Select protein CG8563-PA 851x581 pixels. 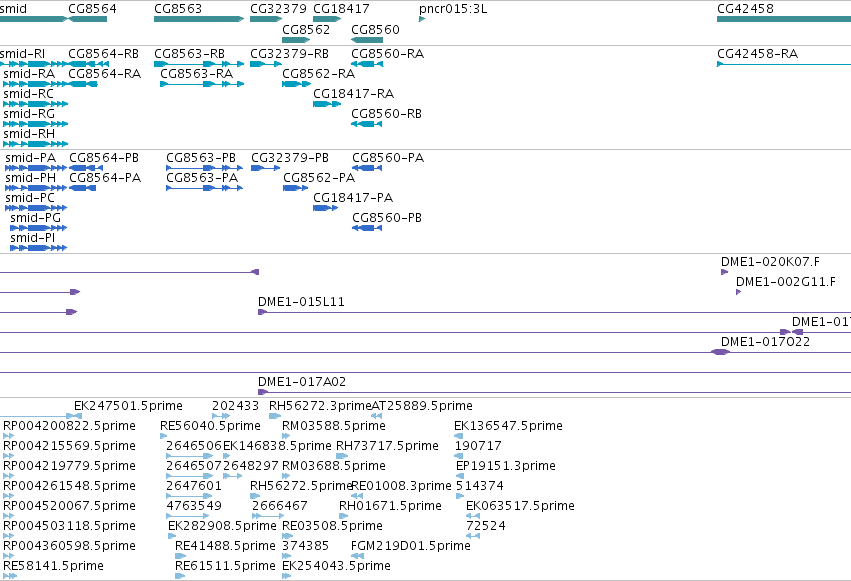(x=202, y=178)
